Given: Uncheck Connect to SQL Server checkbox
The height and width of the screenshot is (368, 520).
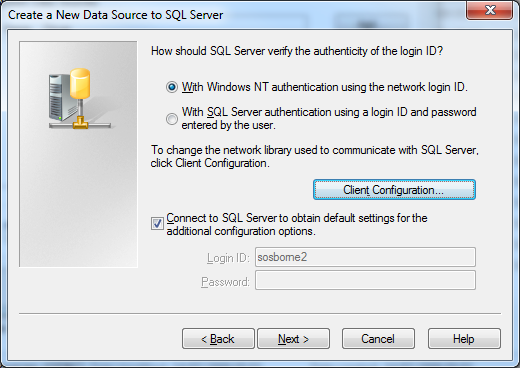Looking at the screenshot, I should (x=157, y=223).
